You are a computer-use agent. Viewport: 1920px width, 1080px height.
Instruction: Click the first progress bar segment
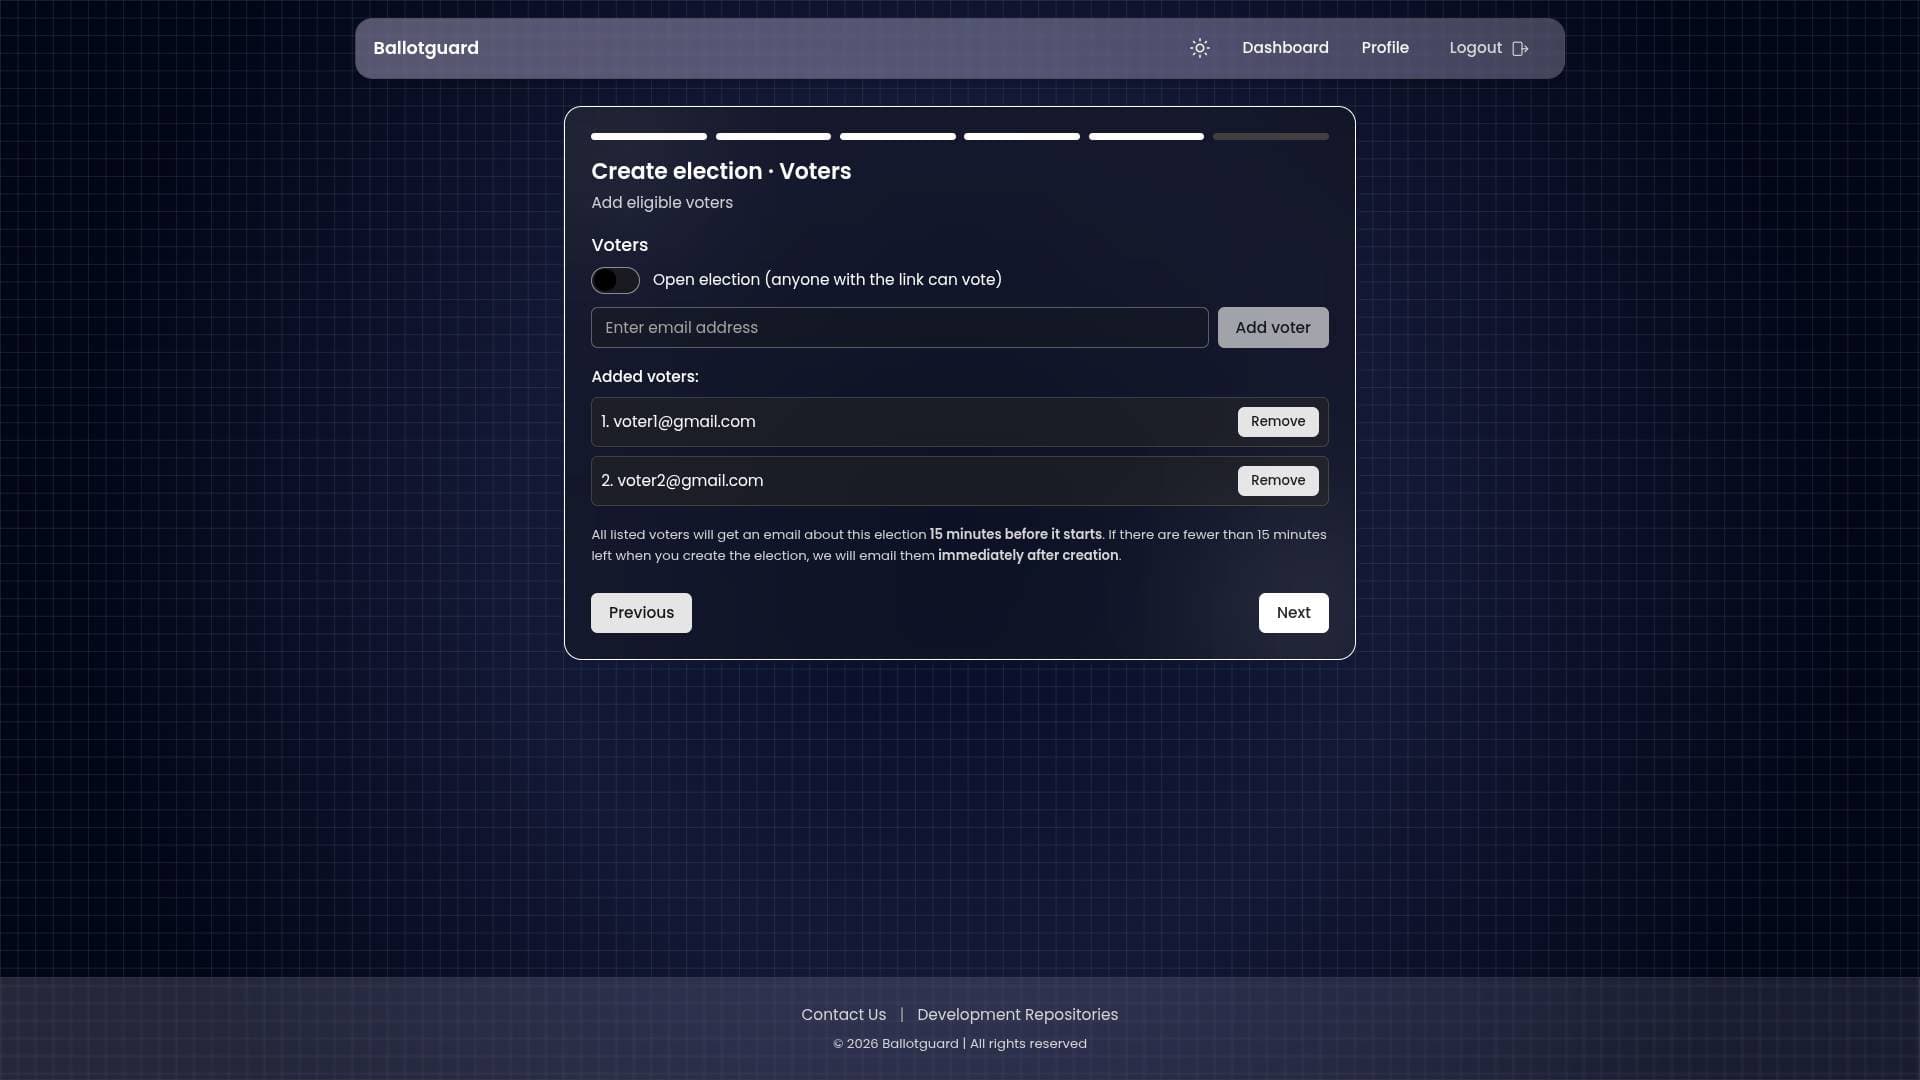(648, 136)
